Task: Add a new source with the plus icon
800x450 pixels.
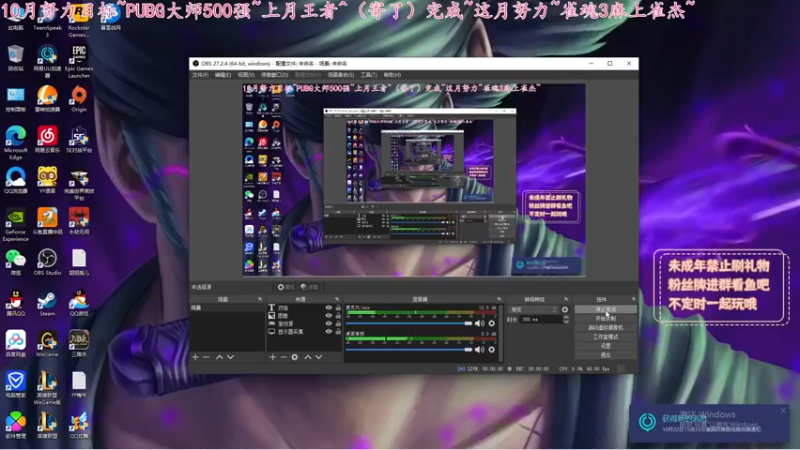Action: [272, 357]
